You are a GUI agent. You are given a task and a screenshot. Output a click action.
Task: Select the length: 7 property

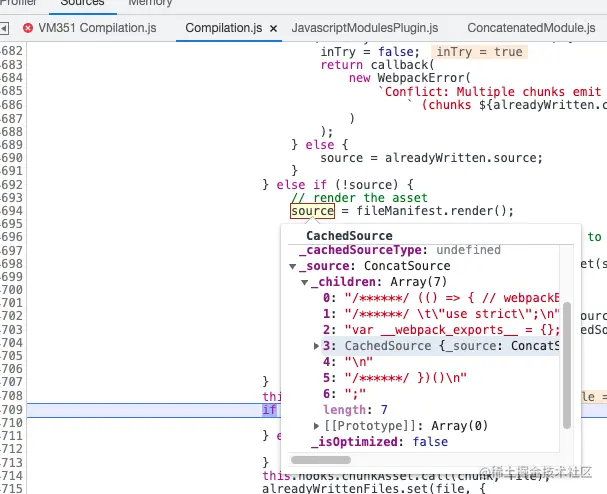(x=355, y=410)
